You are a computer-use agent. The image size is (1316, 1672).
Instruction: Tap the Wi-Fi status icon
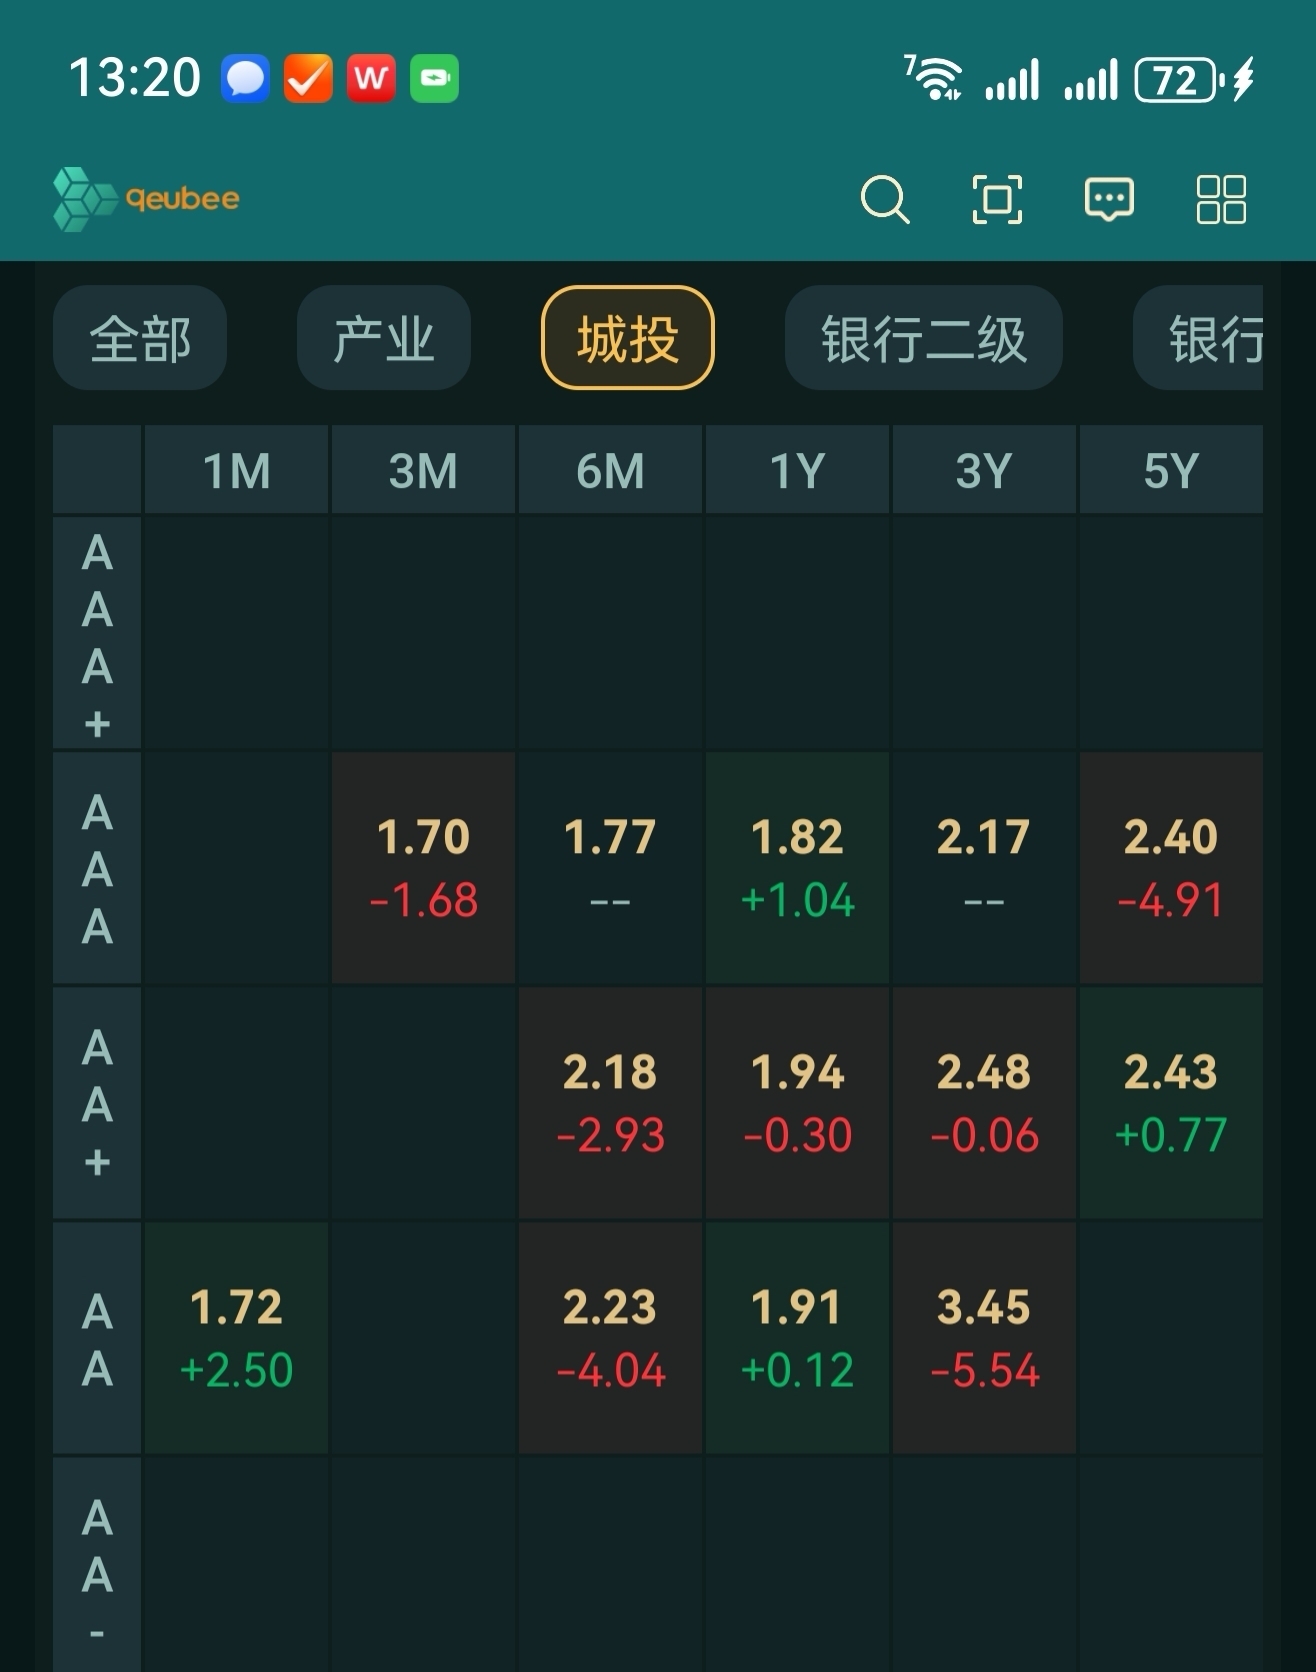pos(934,79)
